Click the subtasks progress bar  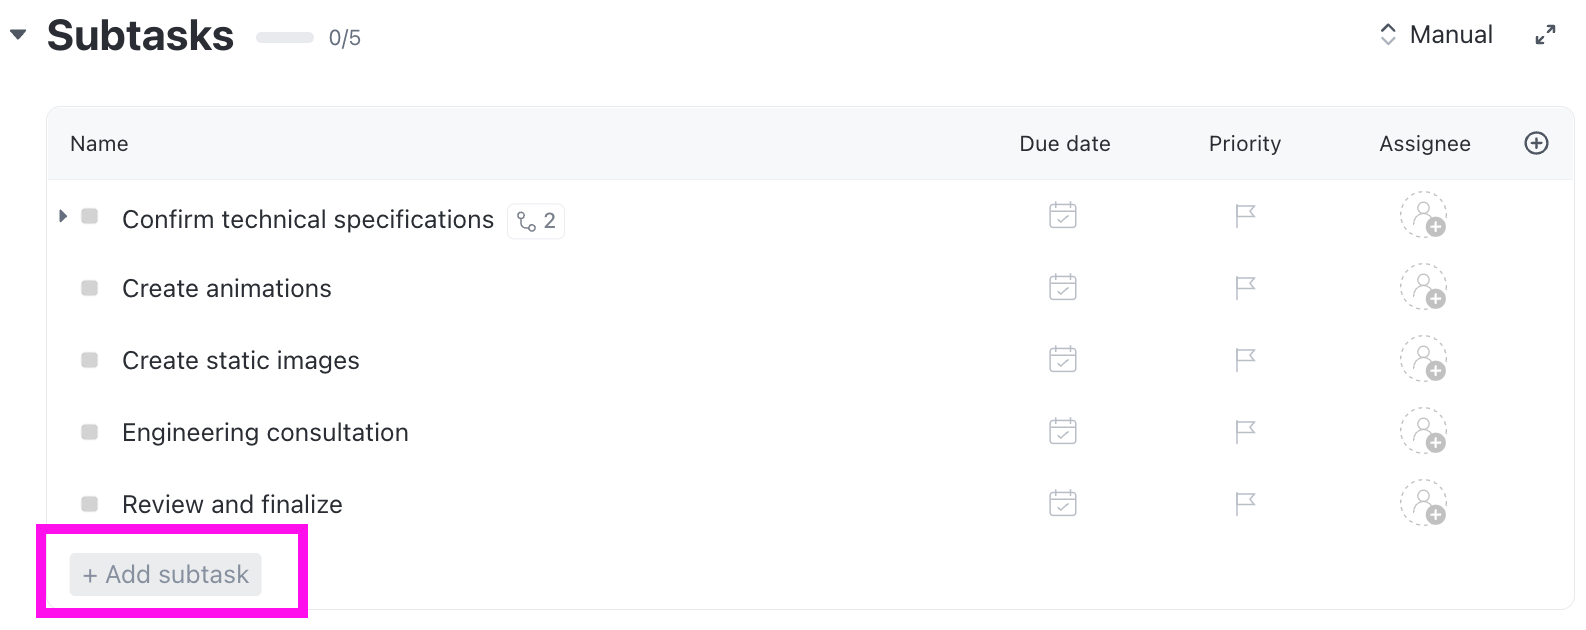285,38
